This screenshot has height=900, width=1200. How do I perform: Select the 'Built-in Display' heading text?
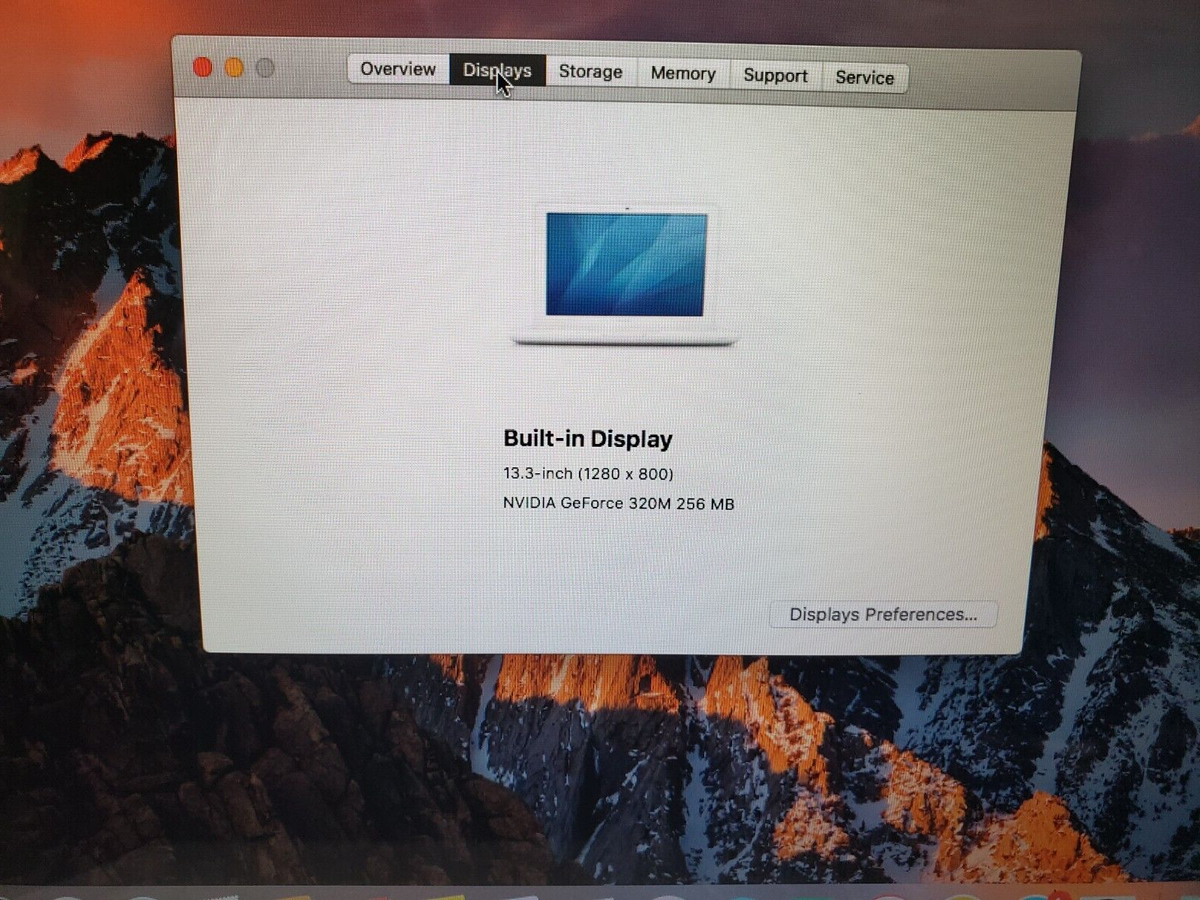coord(588,439)
